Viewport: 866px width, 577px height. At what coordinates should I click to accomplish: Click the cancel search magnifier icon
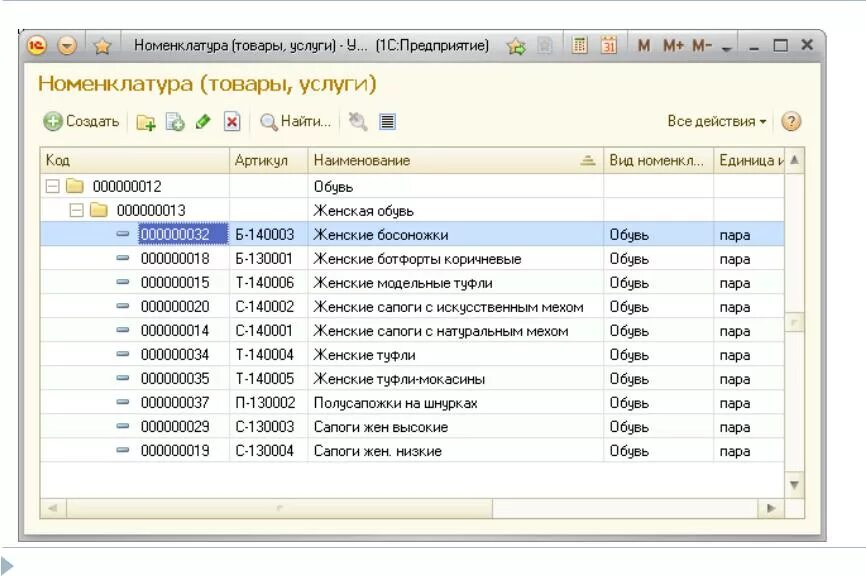[358, 121]
